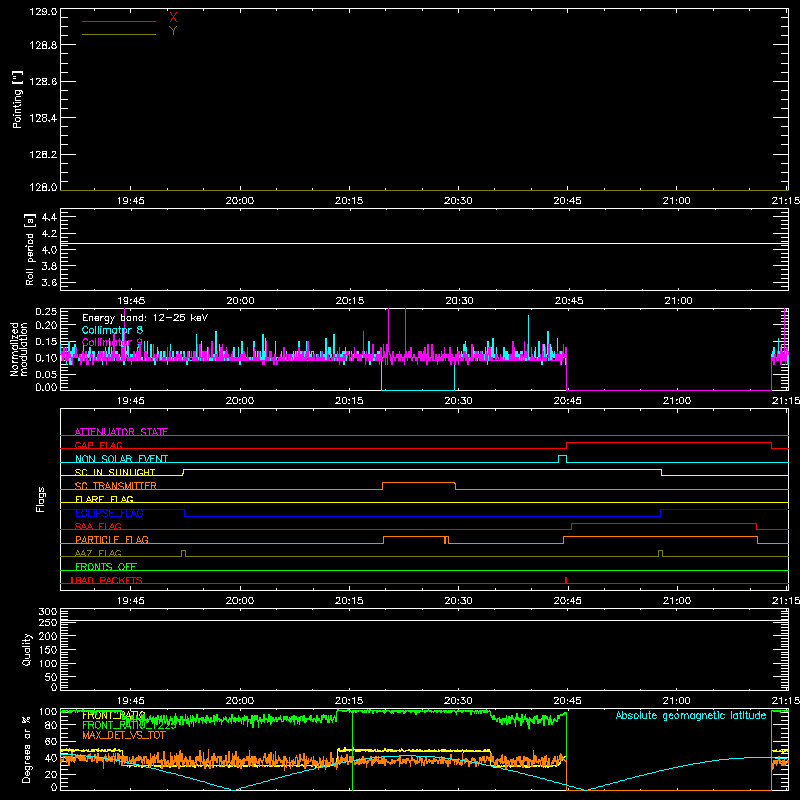800x800 pixels.
Task: Click the red X legend label
Action: [x=173, y=18]
